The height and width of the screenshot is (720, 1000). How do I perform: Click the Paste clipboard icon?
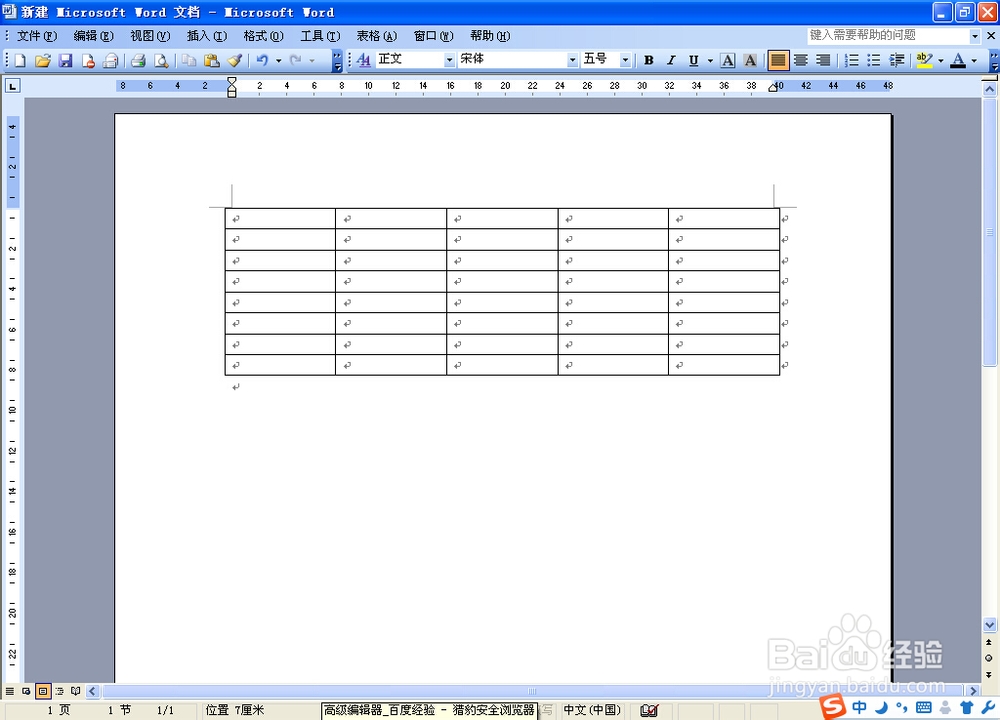(212, 61)
